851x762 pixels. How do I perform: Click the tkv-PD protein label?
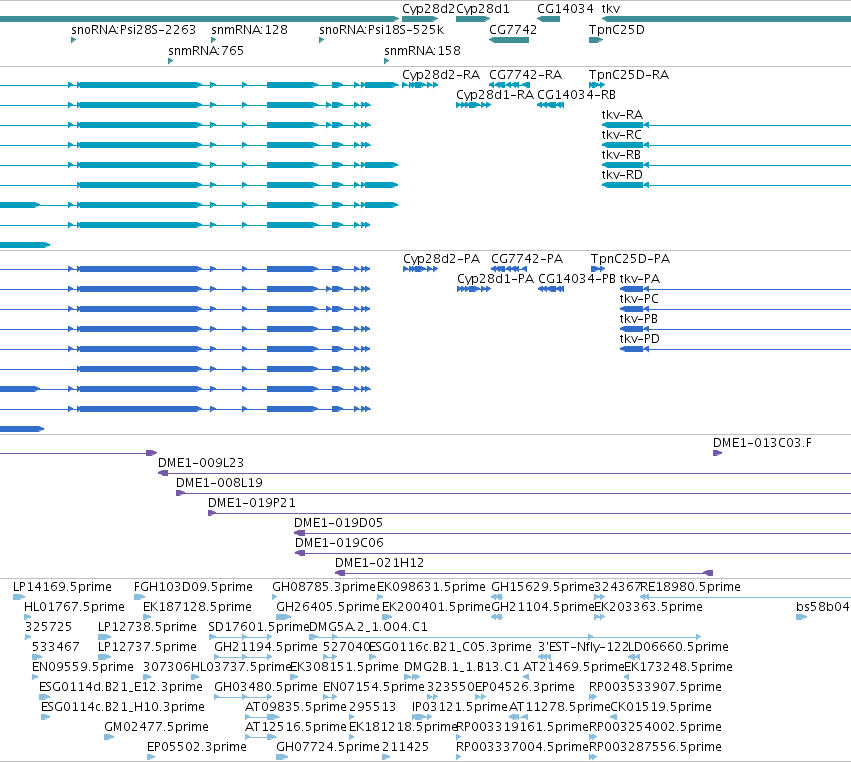click(x=640, y=339)
